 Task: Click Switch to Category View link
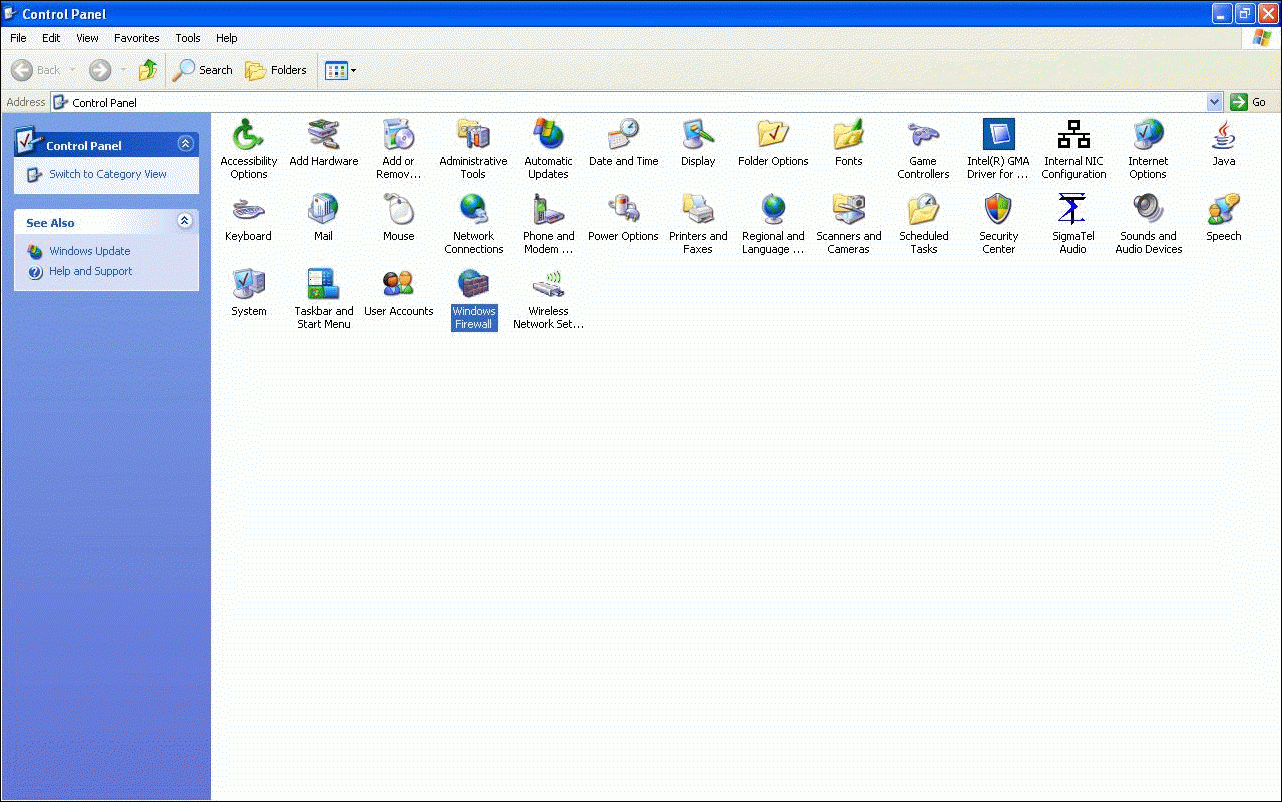[x=108, y=174]
